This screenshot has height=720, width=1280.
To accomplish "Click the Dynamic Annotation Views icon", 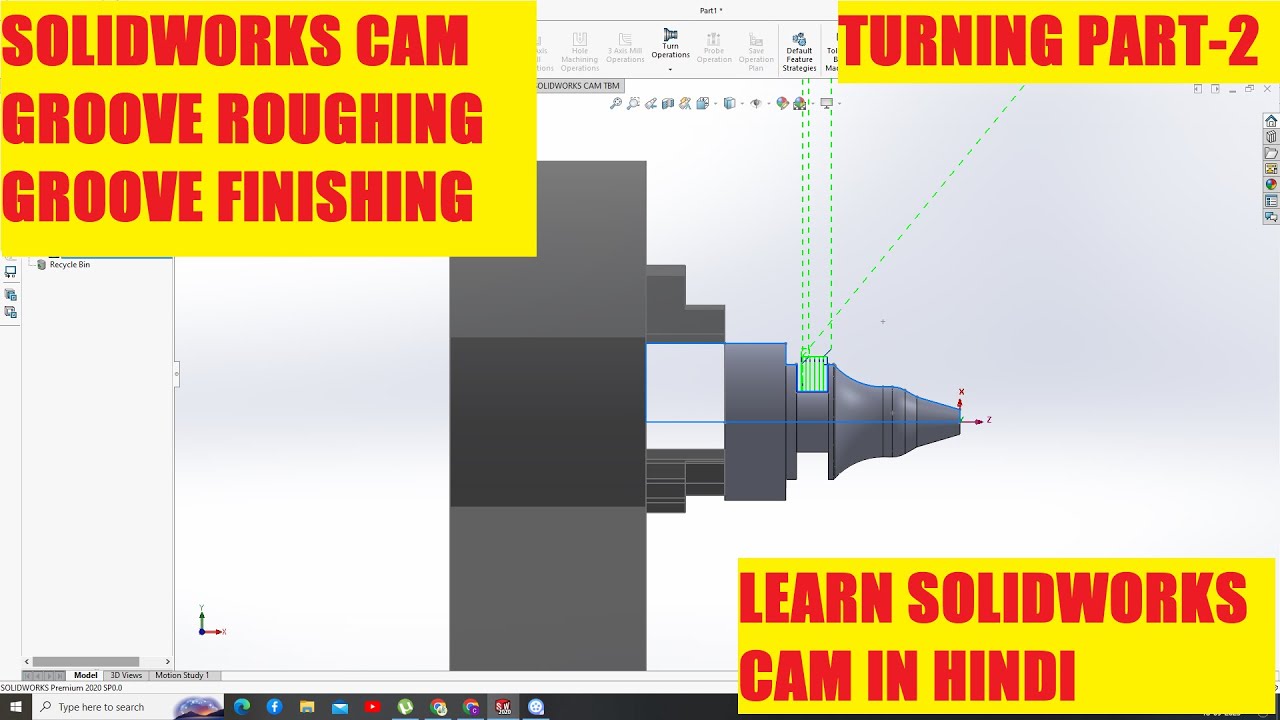I will [x=686, y=103].
